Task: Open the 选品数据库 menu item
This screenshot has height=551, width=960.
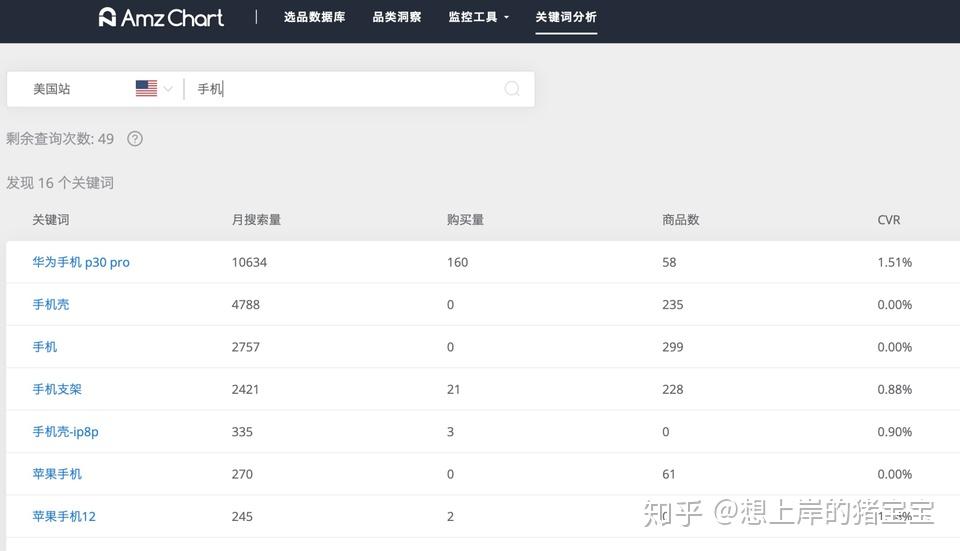Action: 315,17
